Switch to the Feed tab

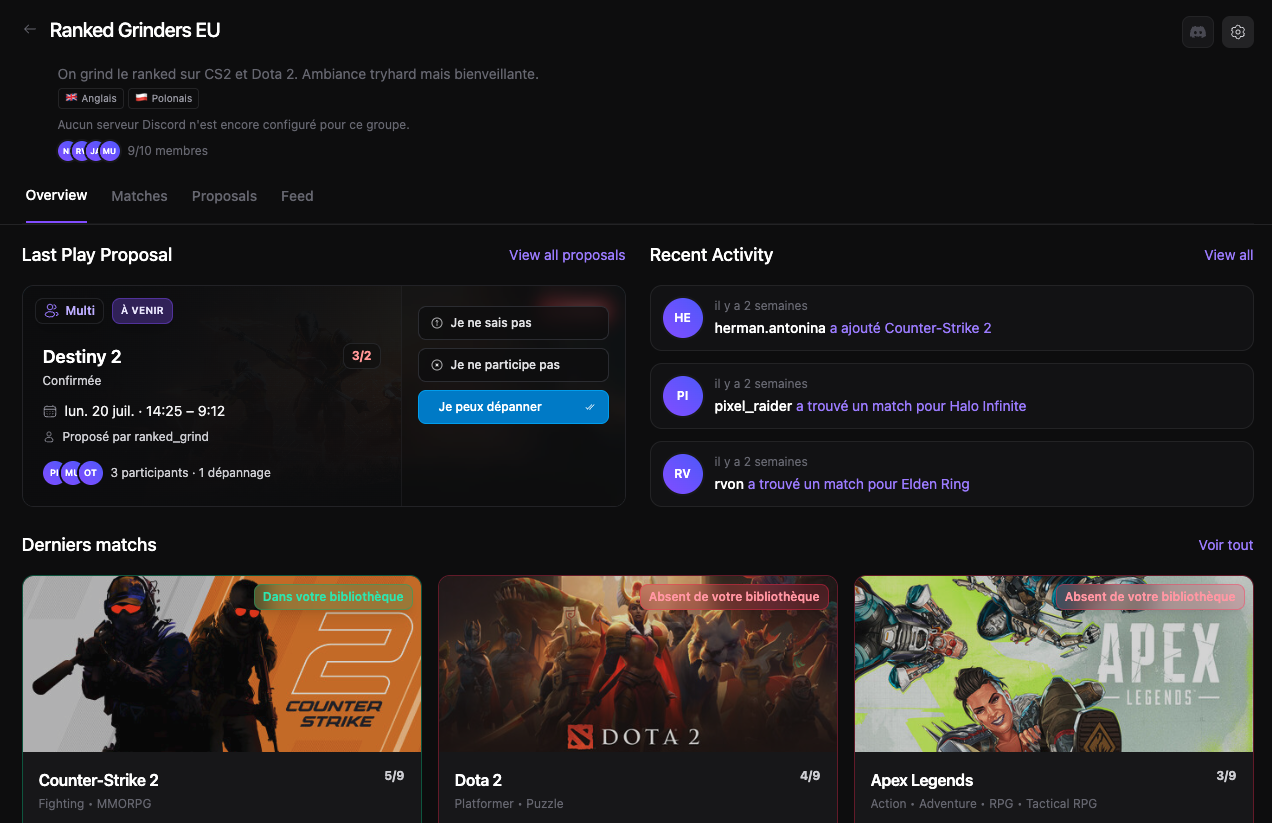297,196
